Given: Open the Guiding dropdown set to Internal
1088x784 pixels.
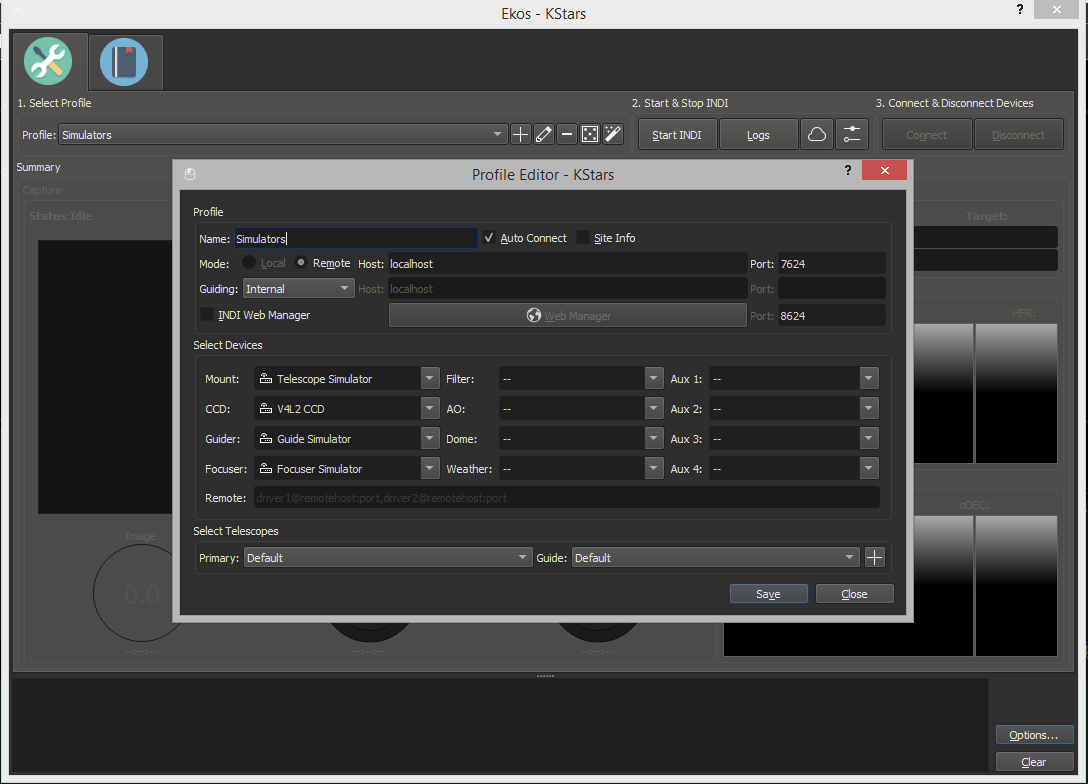Looking at the screenshot, I should pyautogui.click(x=298, y=289).
